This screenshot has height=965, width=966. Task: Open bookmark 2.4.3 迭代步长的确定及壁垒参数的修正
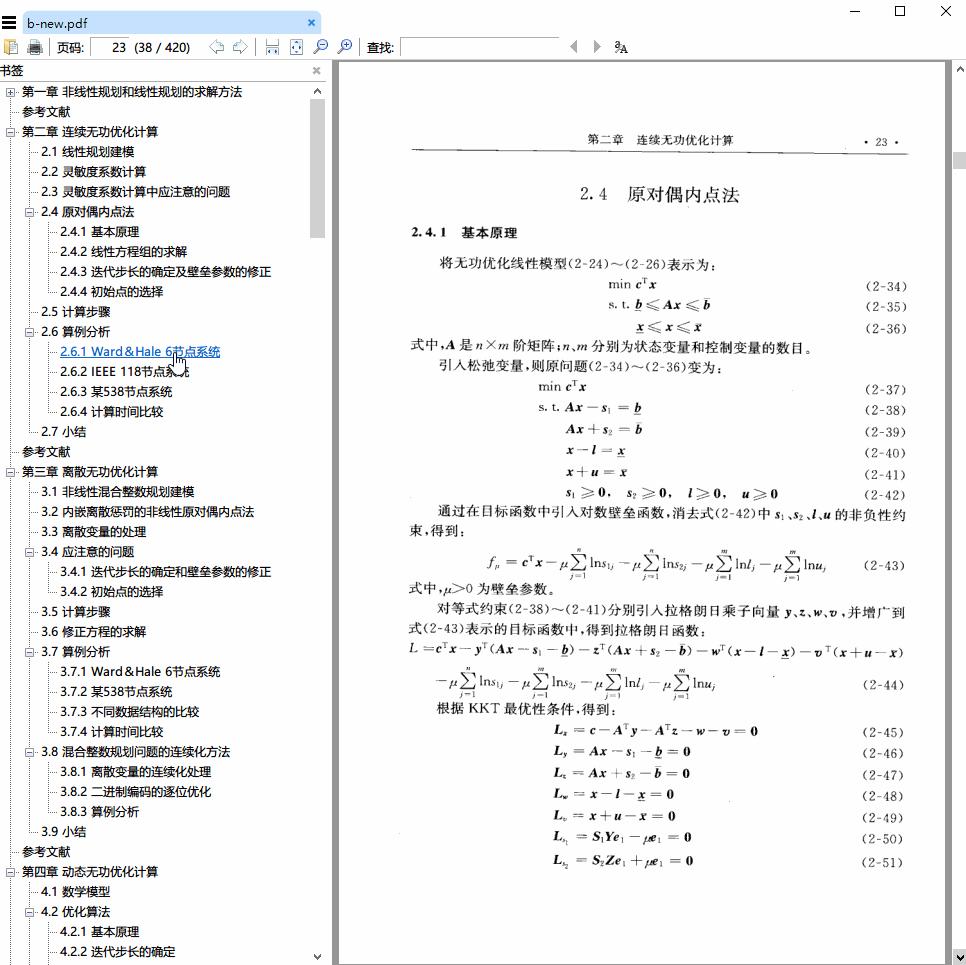pos(165,272)
